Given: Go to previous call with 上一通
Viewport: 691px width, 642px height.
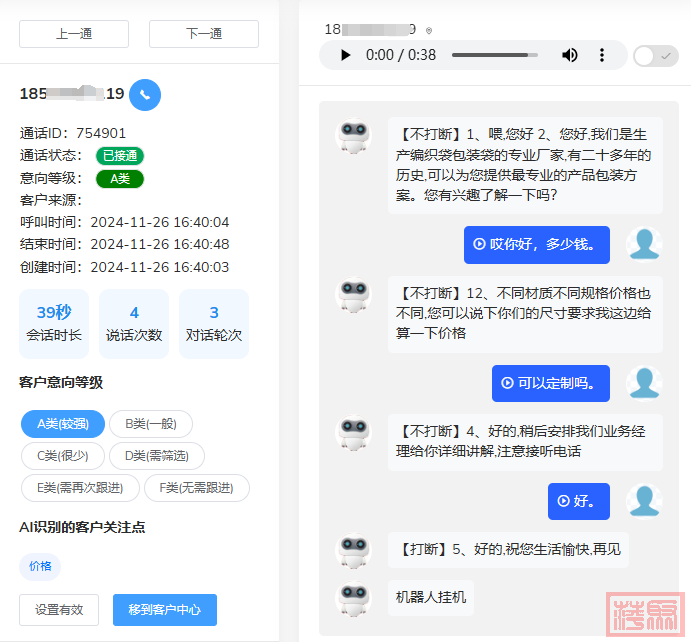Looking at the screenshot, I should [74, 34].
